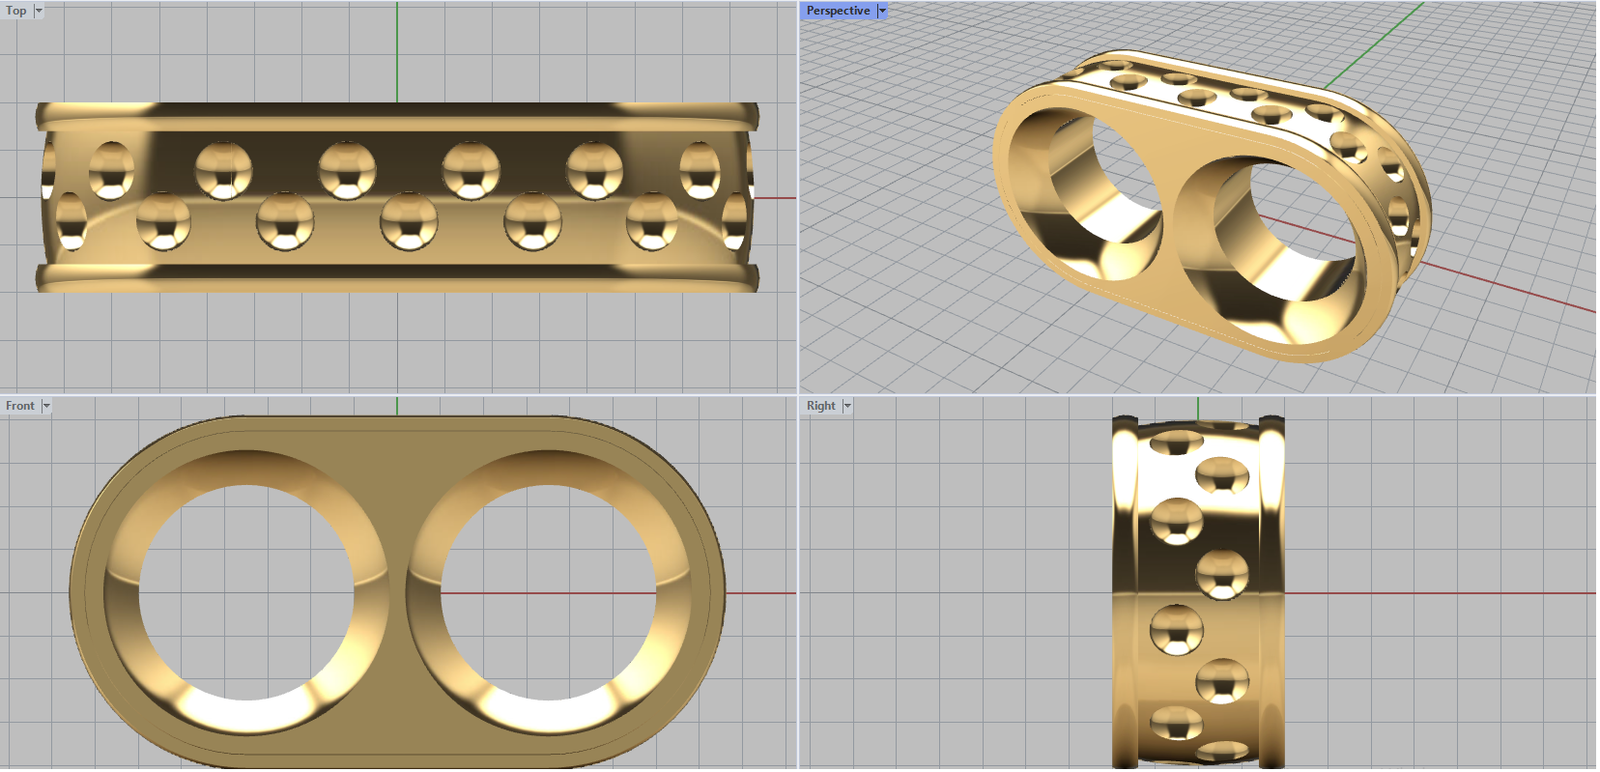Open the Top viewport dropdown arrow
This screenshot has width=1600, height=772.
pos(39,11)
